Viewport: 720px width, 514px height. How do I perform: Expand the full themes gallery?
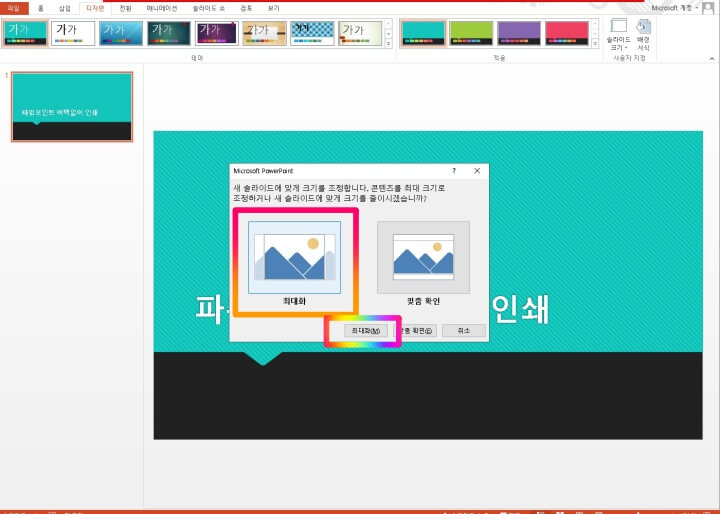389,44
